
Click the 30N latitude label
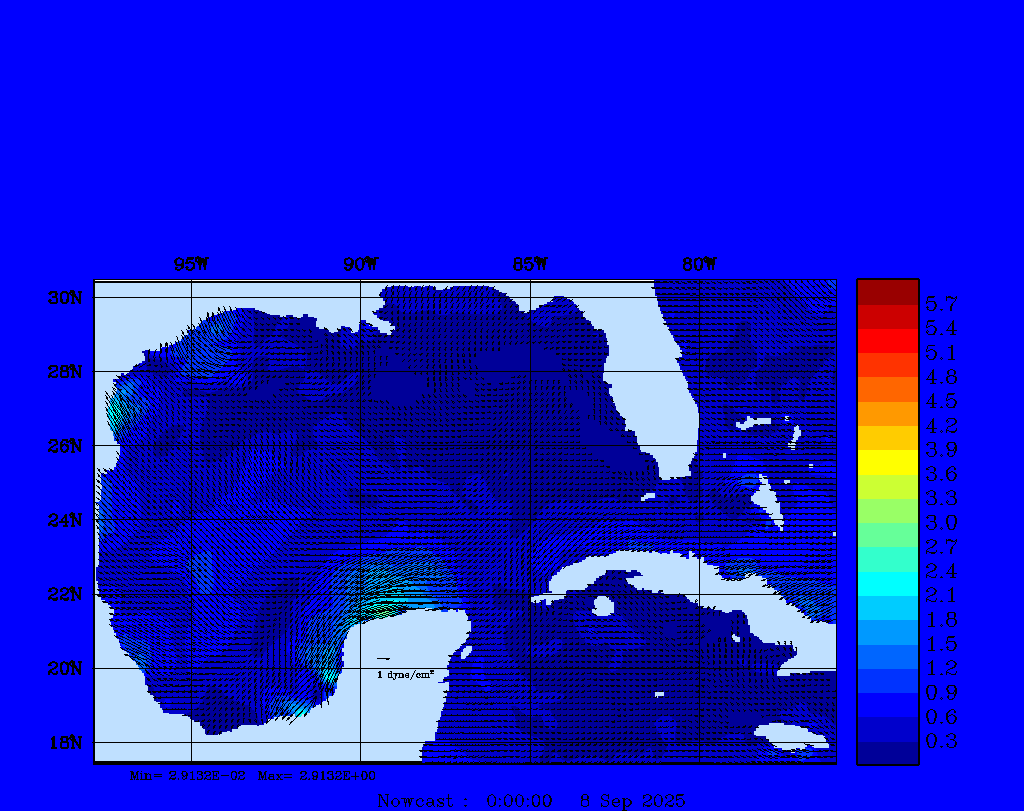64,298
